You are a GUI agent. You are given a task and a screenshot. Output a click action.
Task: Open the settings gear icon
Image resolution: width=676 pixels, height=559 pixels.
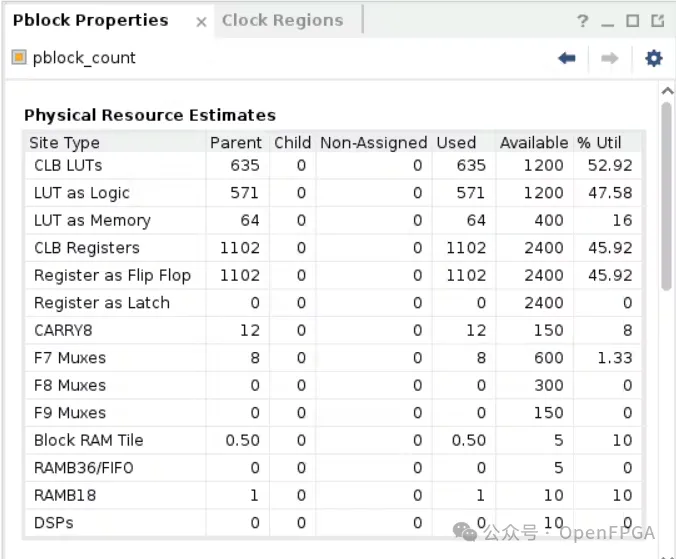(x=653, y=59)
